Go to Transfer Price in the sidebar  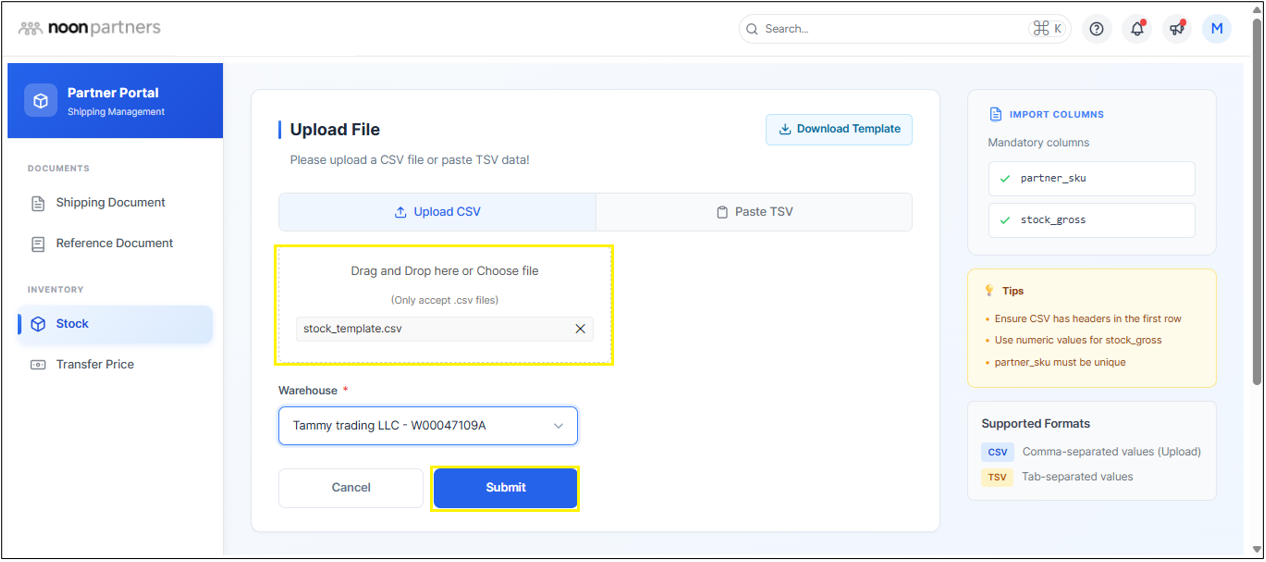point(94,365)
